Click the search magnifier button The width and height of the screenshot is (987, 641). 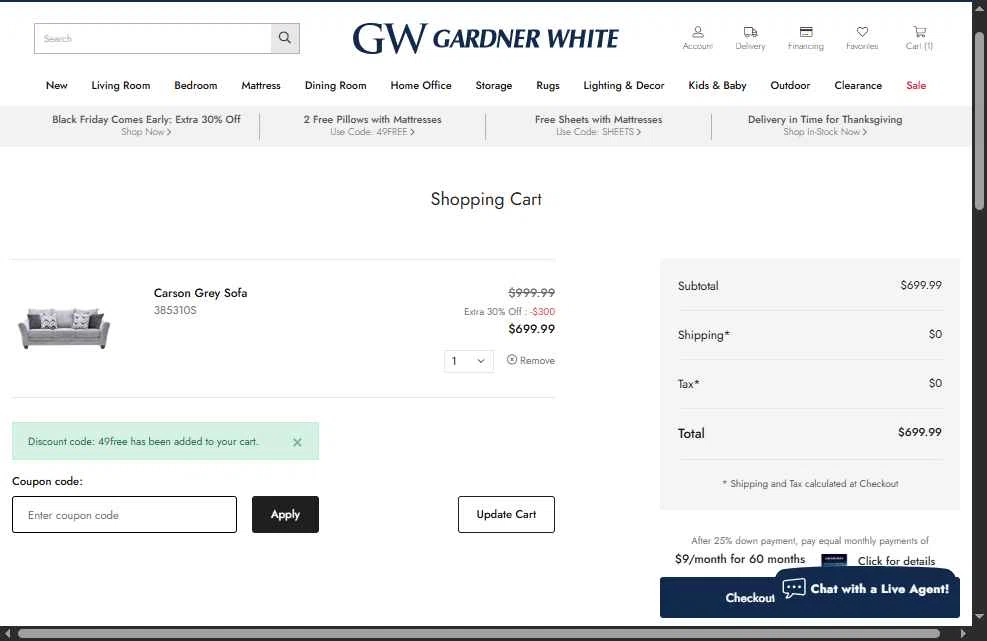coord(285,38)
